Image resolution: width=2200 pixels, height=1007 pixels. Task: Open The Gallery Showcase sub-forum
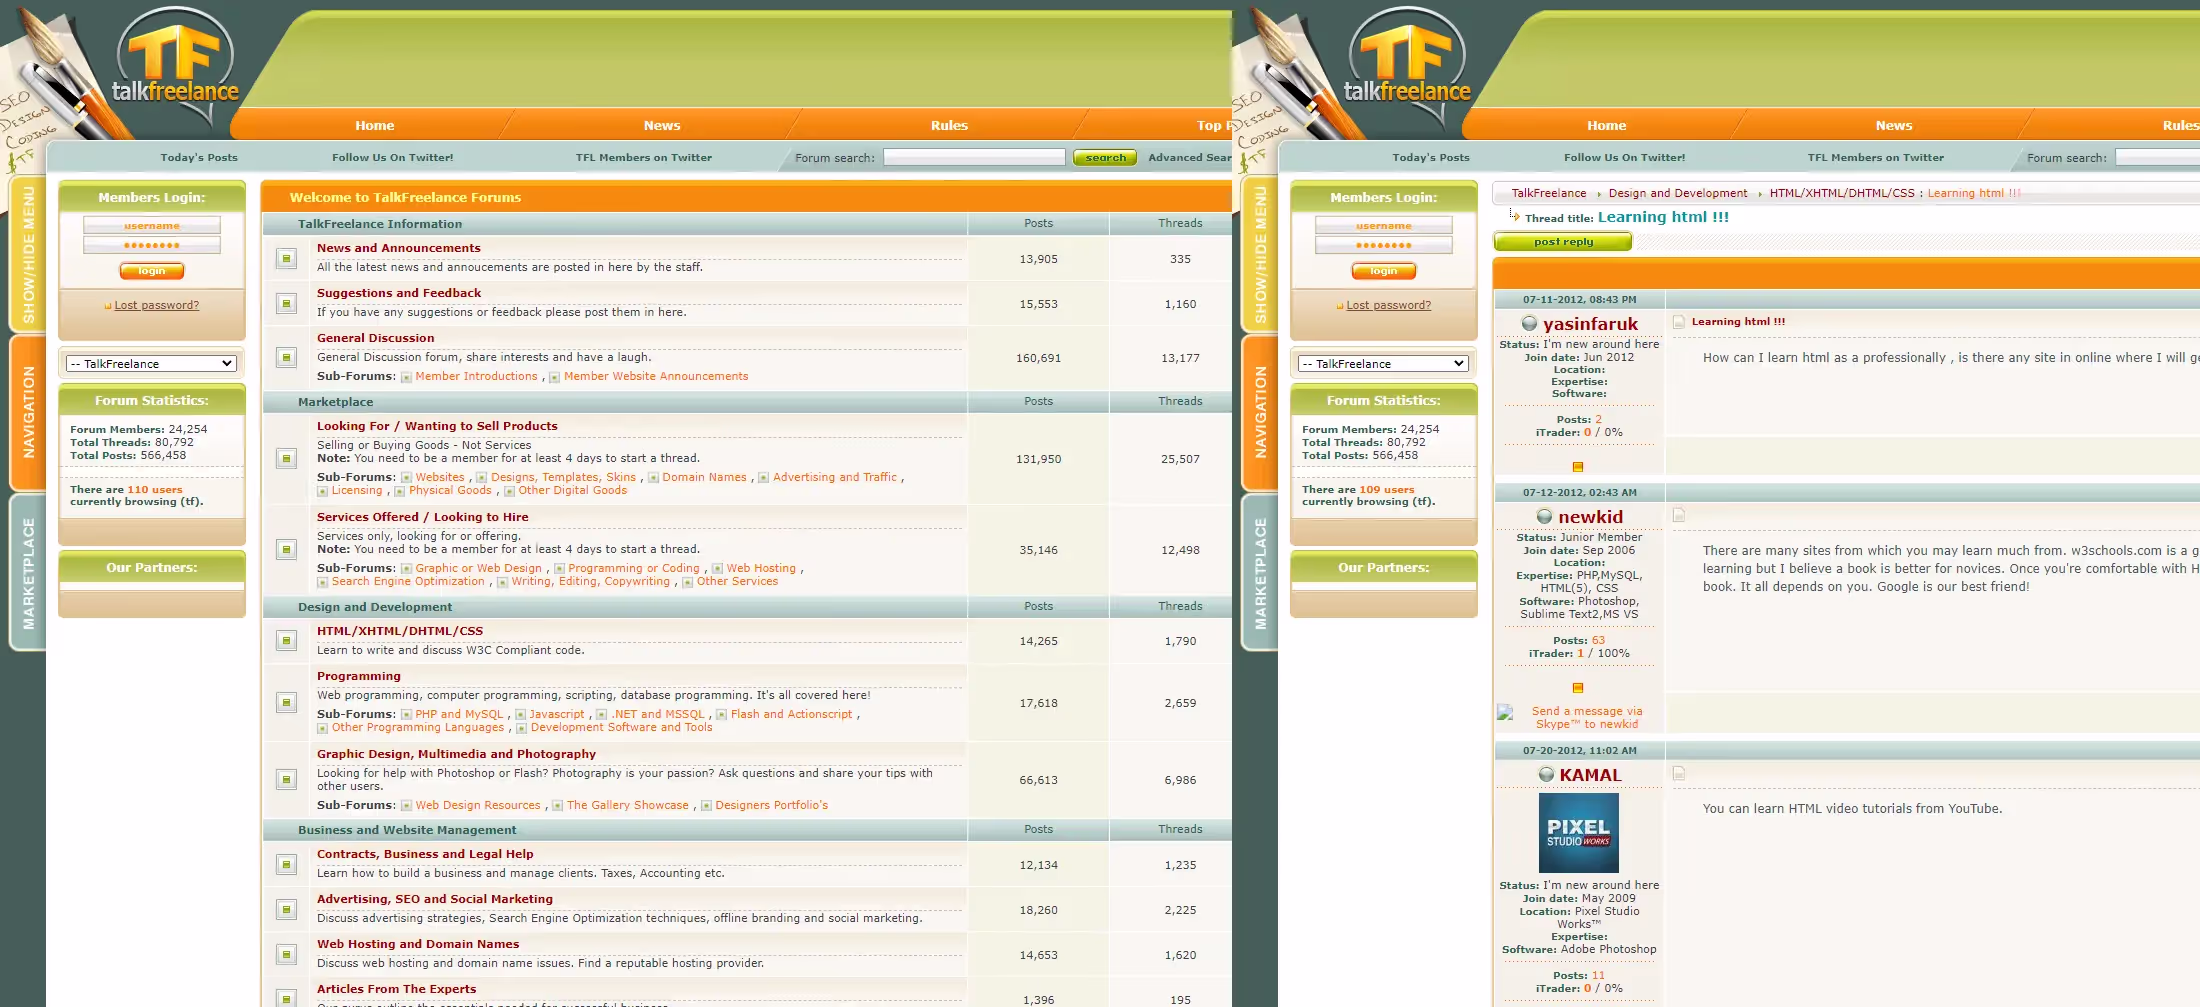click(628, 806)
